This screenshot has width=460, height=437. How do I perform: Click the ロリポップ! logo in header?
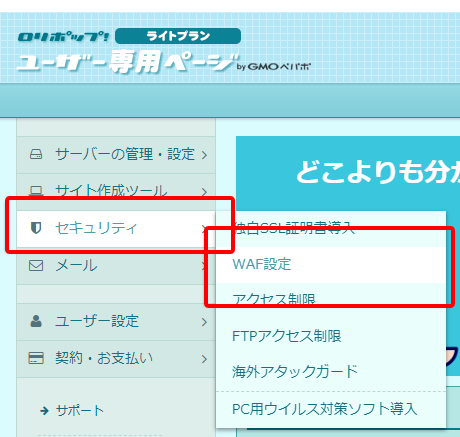click(63, 36)
